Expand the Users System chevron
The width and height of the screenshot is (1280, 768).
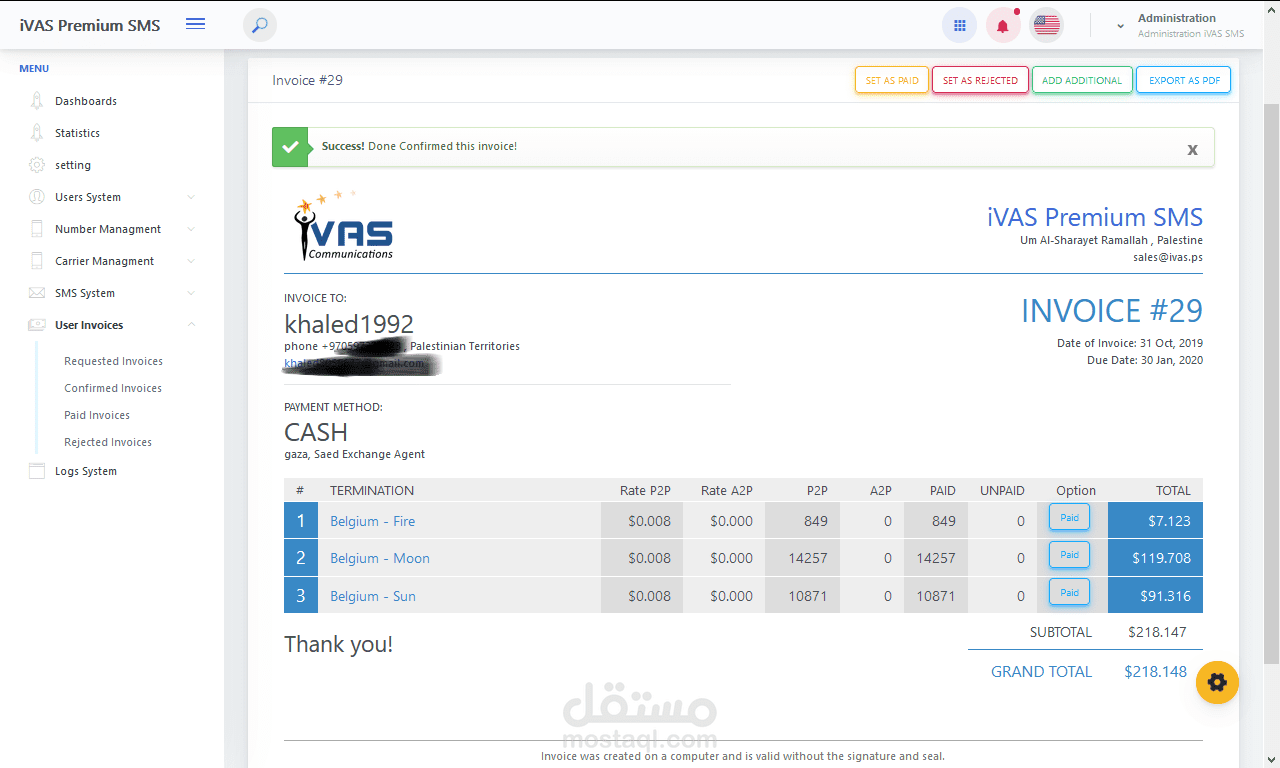click(191, 197)
